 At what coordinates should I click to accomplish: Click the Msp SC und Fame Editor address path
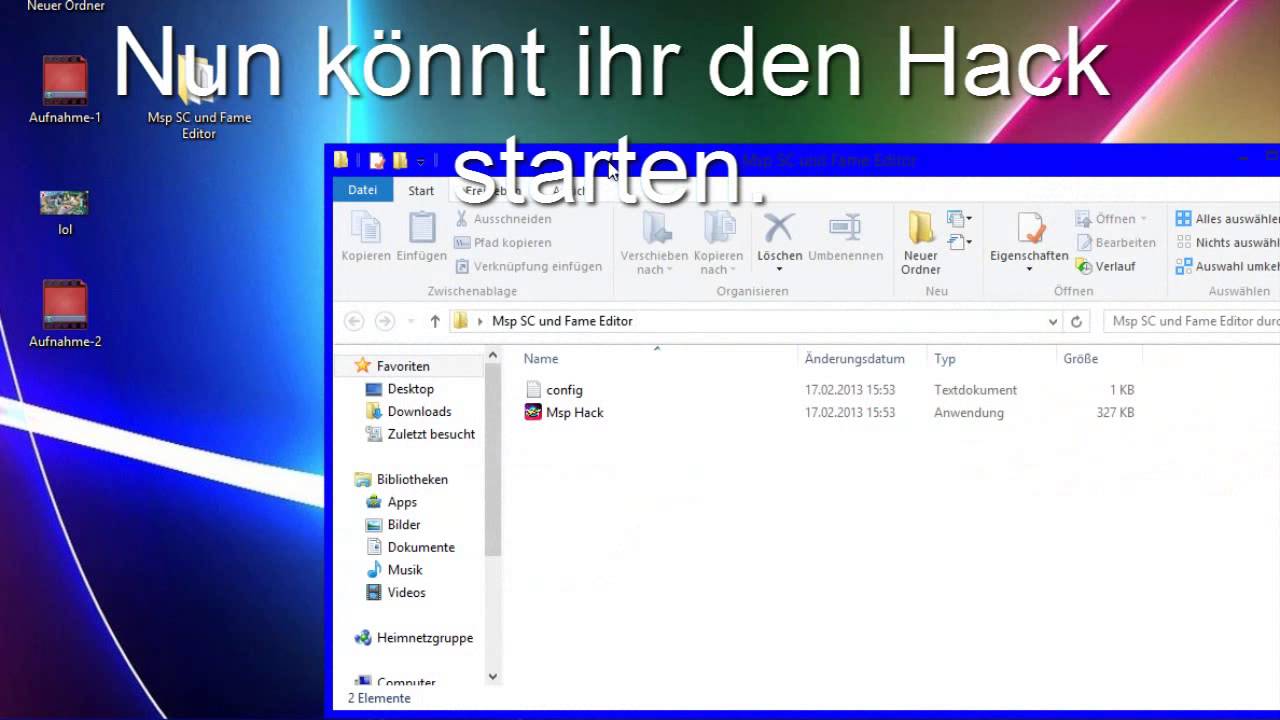pyautogui.click(x=562, y=321)
